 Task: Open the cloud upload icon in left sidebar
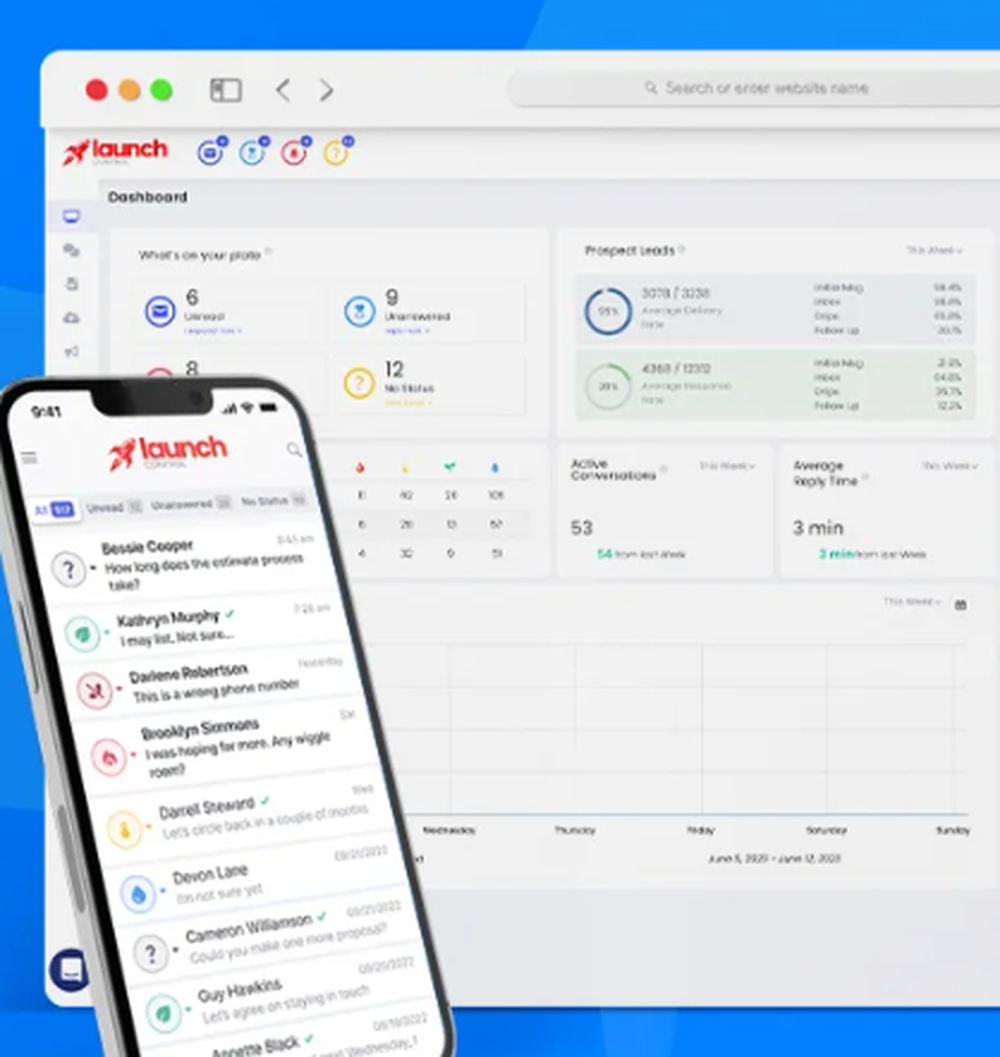71,318
